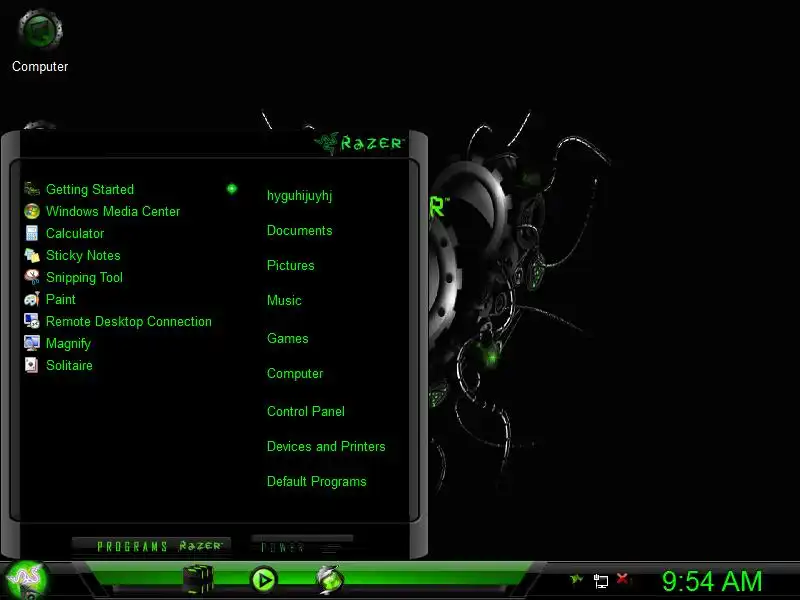Open the 9:54 AM taskbar clock
The height and width of the screenshot is (600, 800).
pyautogui.click(x=712, y=581)
